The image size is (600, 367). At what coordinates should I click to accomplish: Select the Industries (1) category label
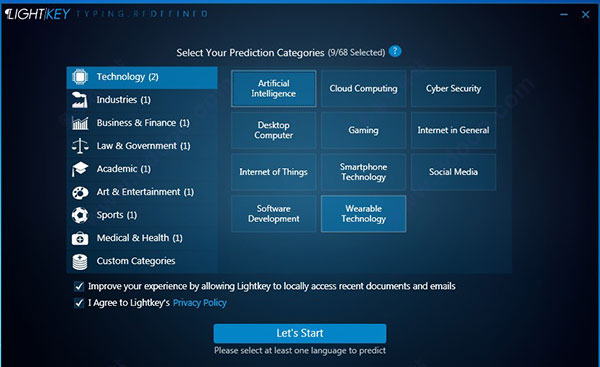[124, 100]
